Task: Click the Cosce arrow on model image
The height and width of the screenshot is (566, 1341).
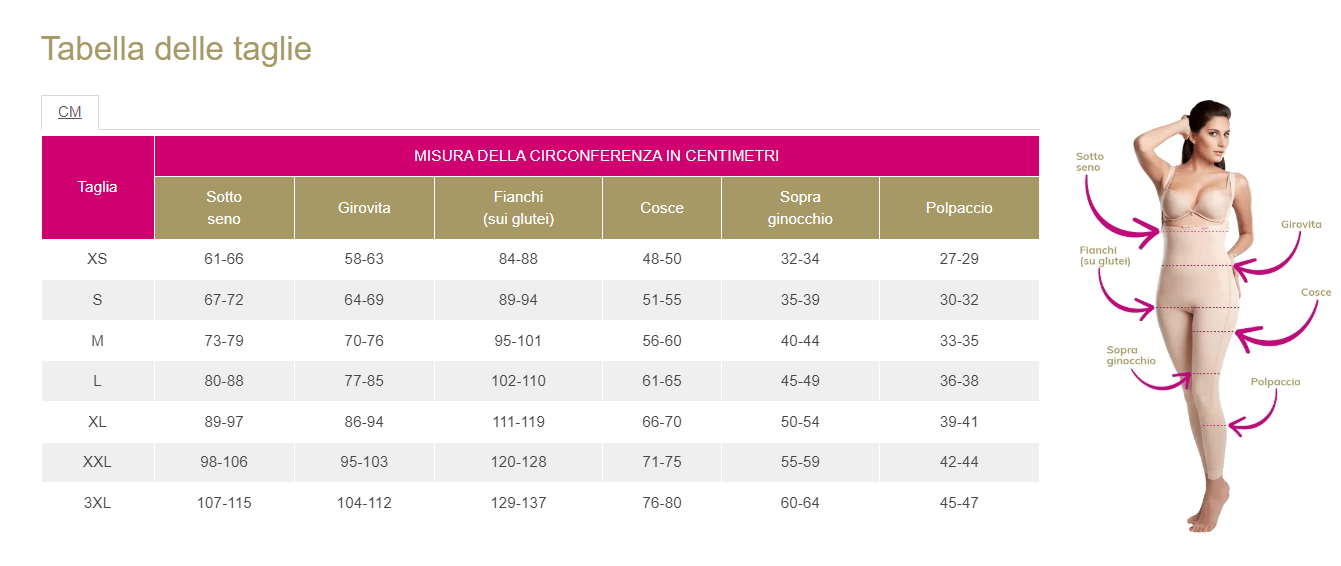Action: (1280, 330)
